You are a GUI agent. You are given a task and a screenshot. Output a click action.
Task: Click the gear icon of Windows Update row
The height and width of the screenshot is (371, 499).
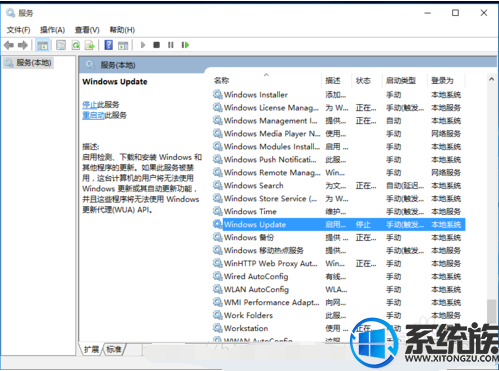[x=218, y=224]
